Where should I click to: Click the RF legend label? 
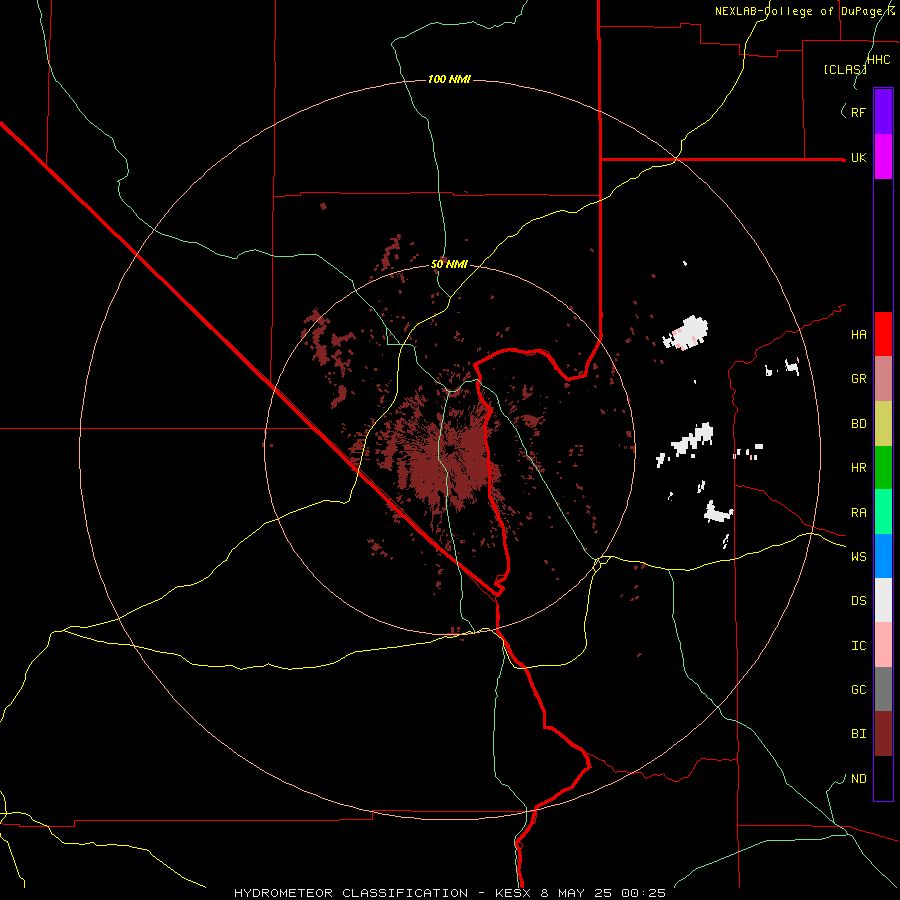[858, 112]
